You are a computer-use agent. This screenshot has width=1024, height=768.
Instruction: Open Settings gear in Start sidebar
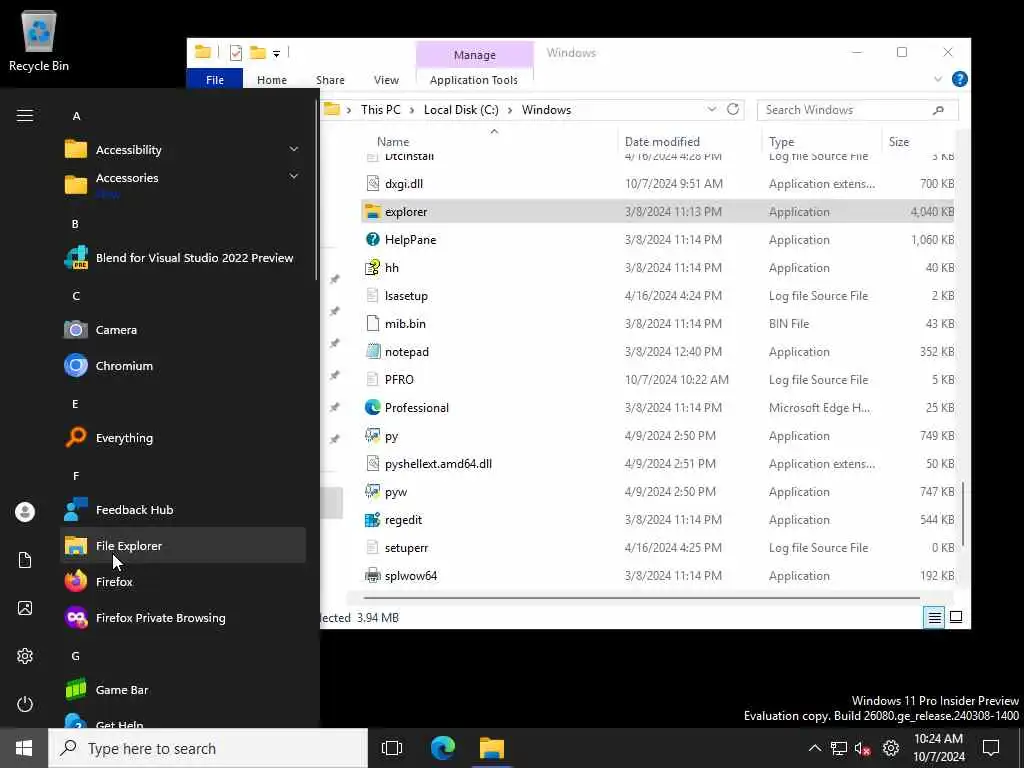[x=25, y=656]
